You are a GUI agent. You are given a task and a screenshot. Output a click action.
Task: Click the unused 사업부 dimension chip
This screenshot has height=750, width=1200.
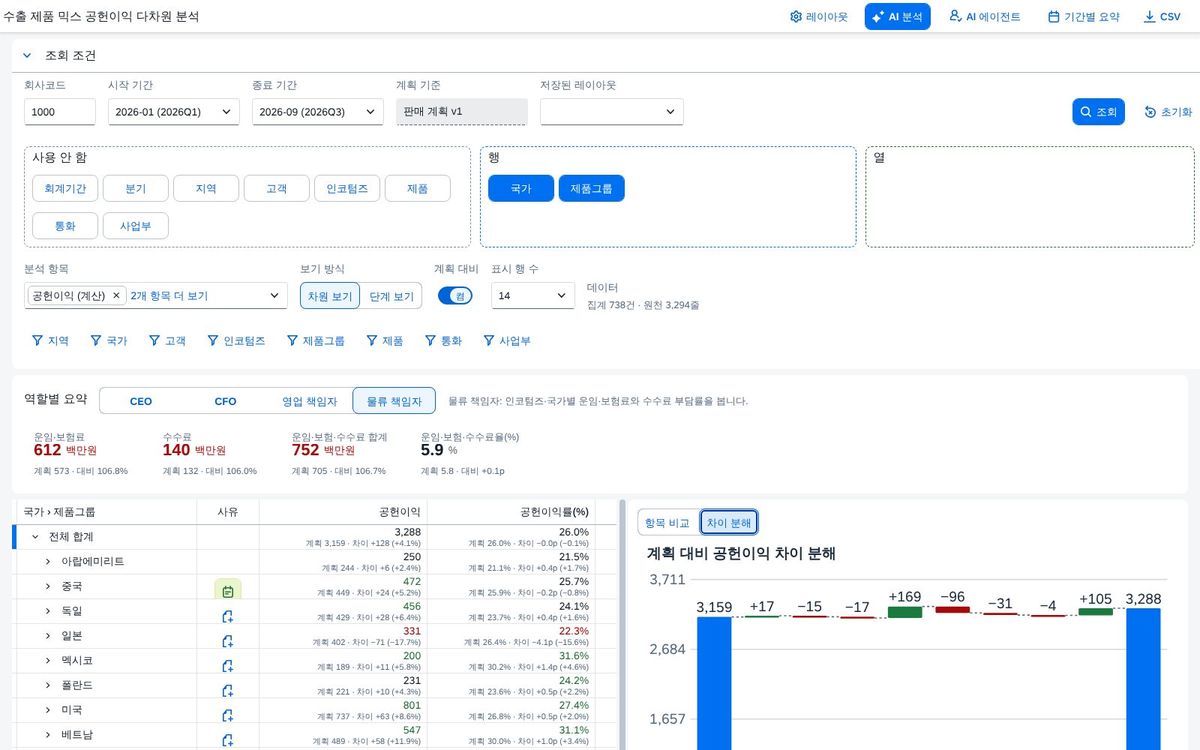(136, 226)
